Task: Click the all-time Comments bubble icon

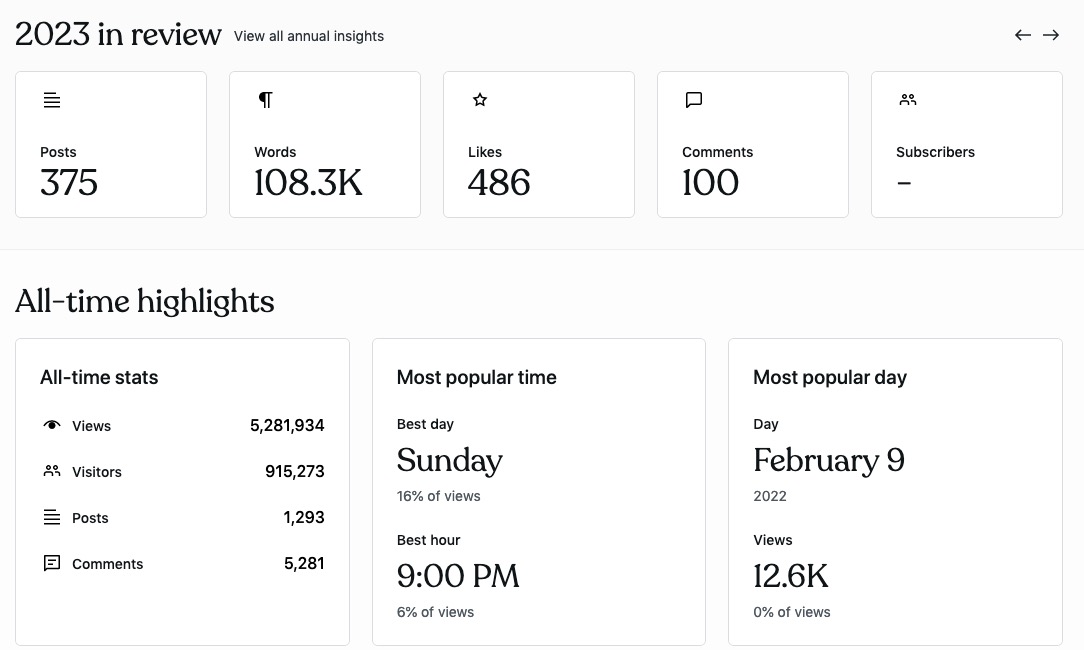Action: coord(52,564)
